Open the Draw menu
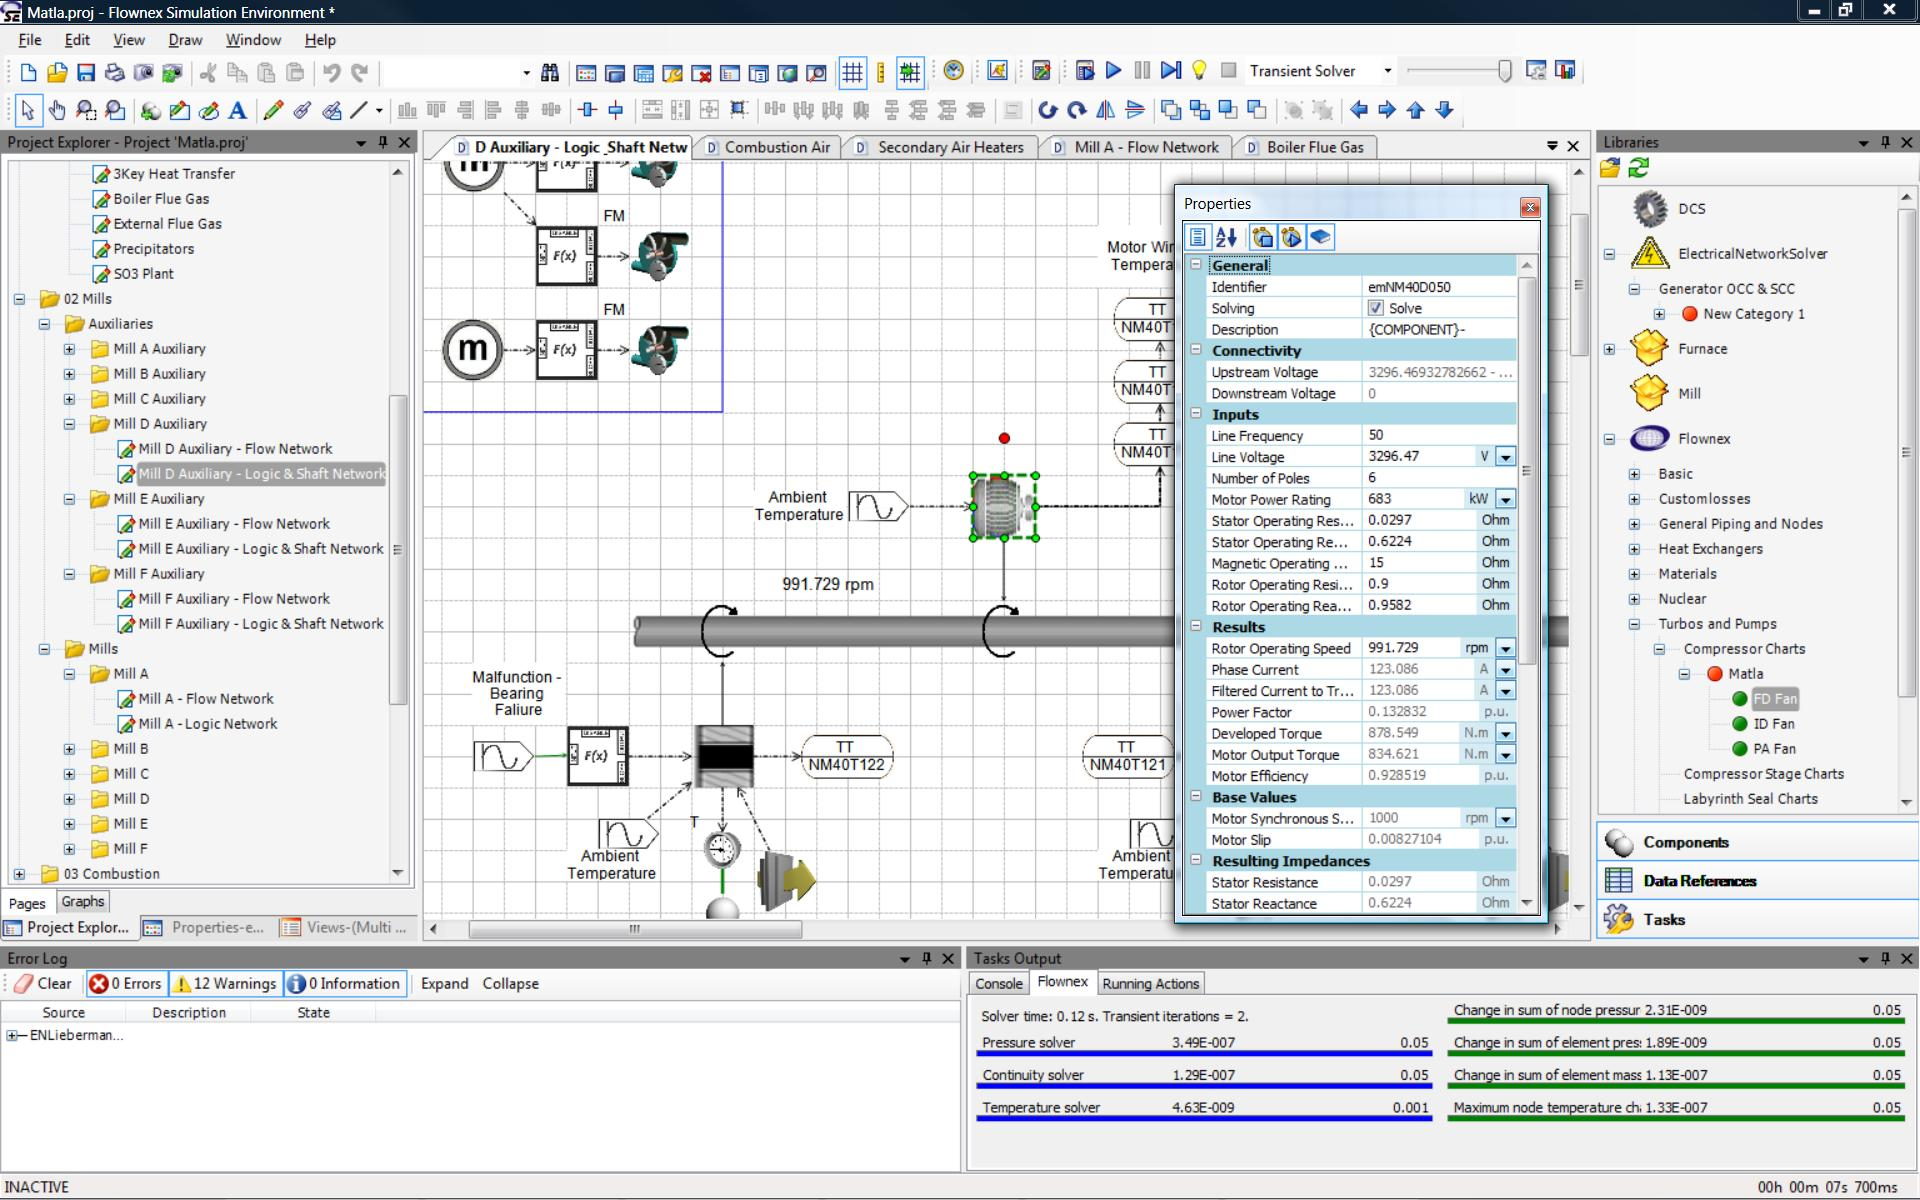 [185, 40]
